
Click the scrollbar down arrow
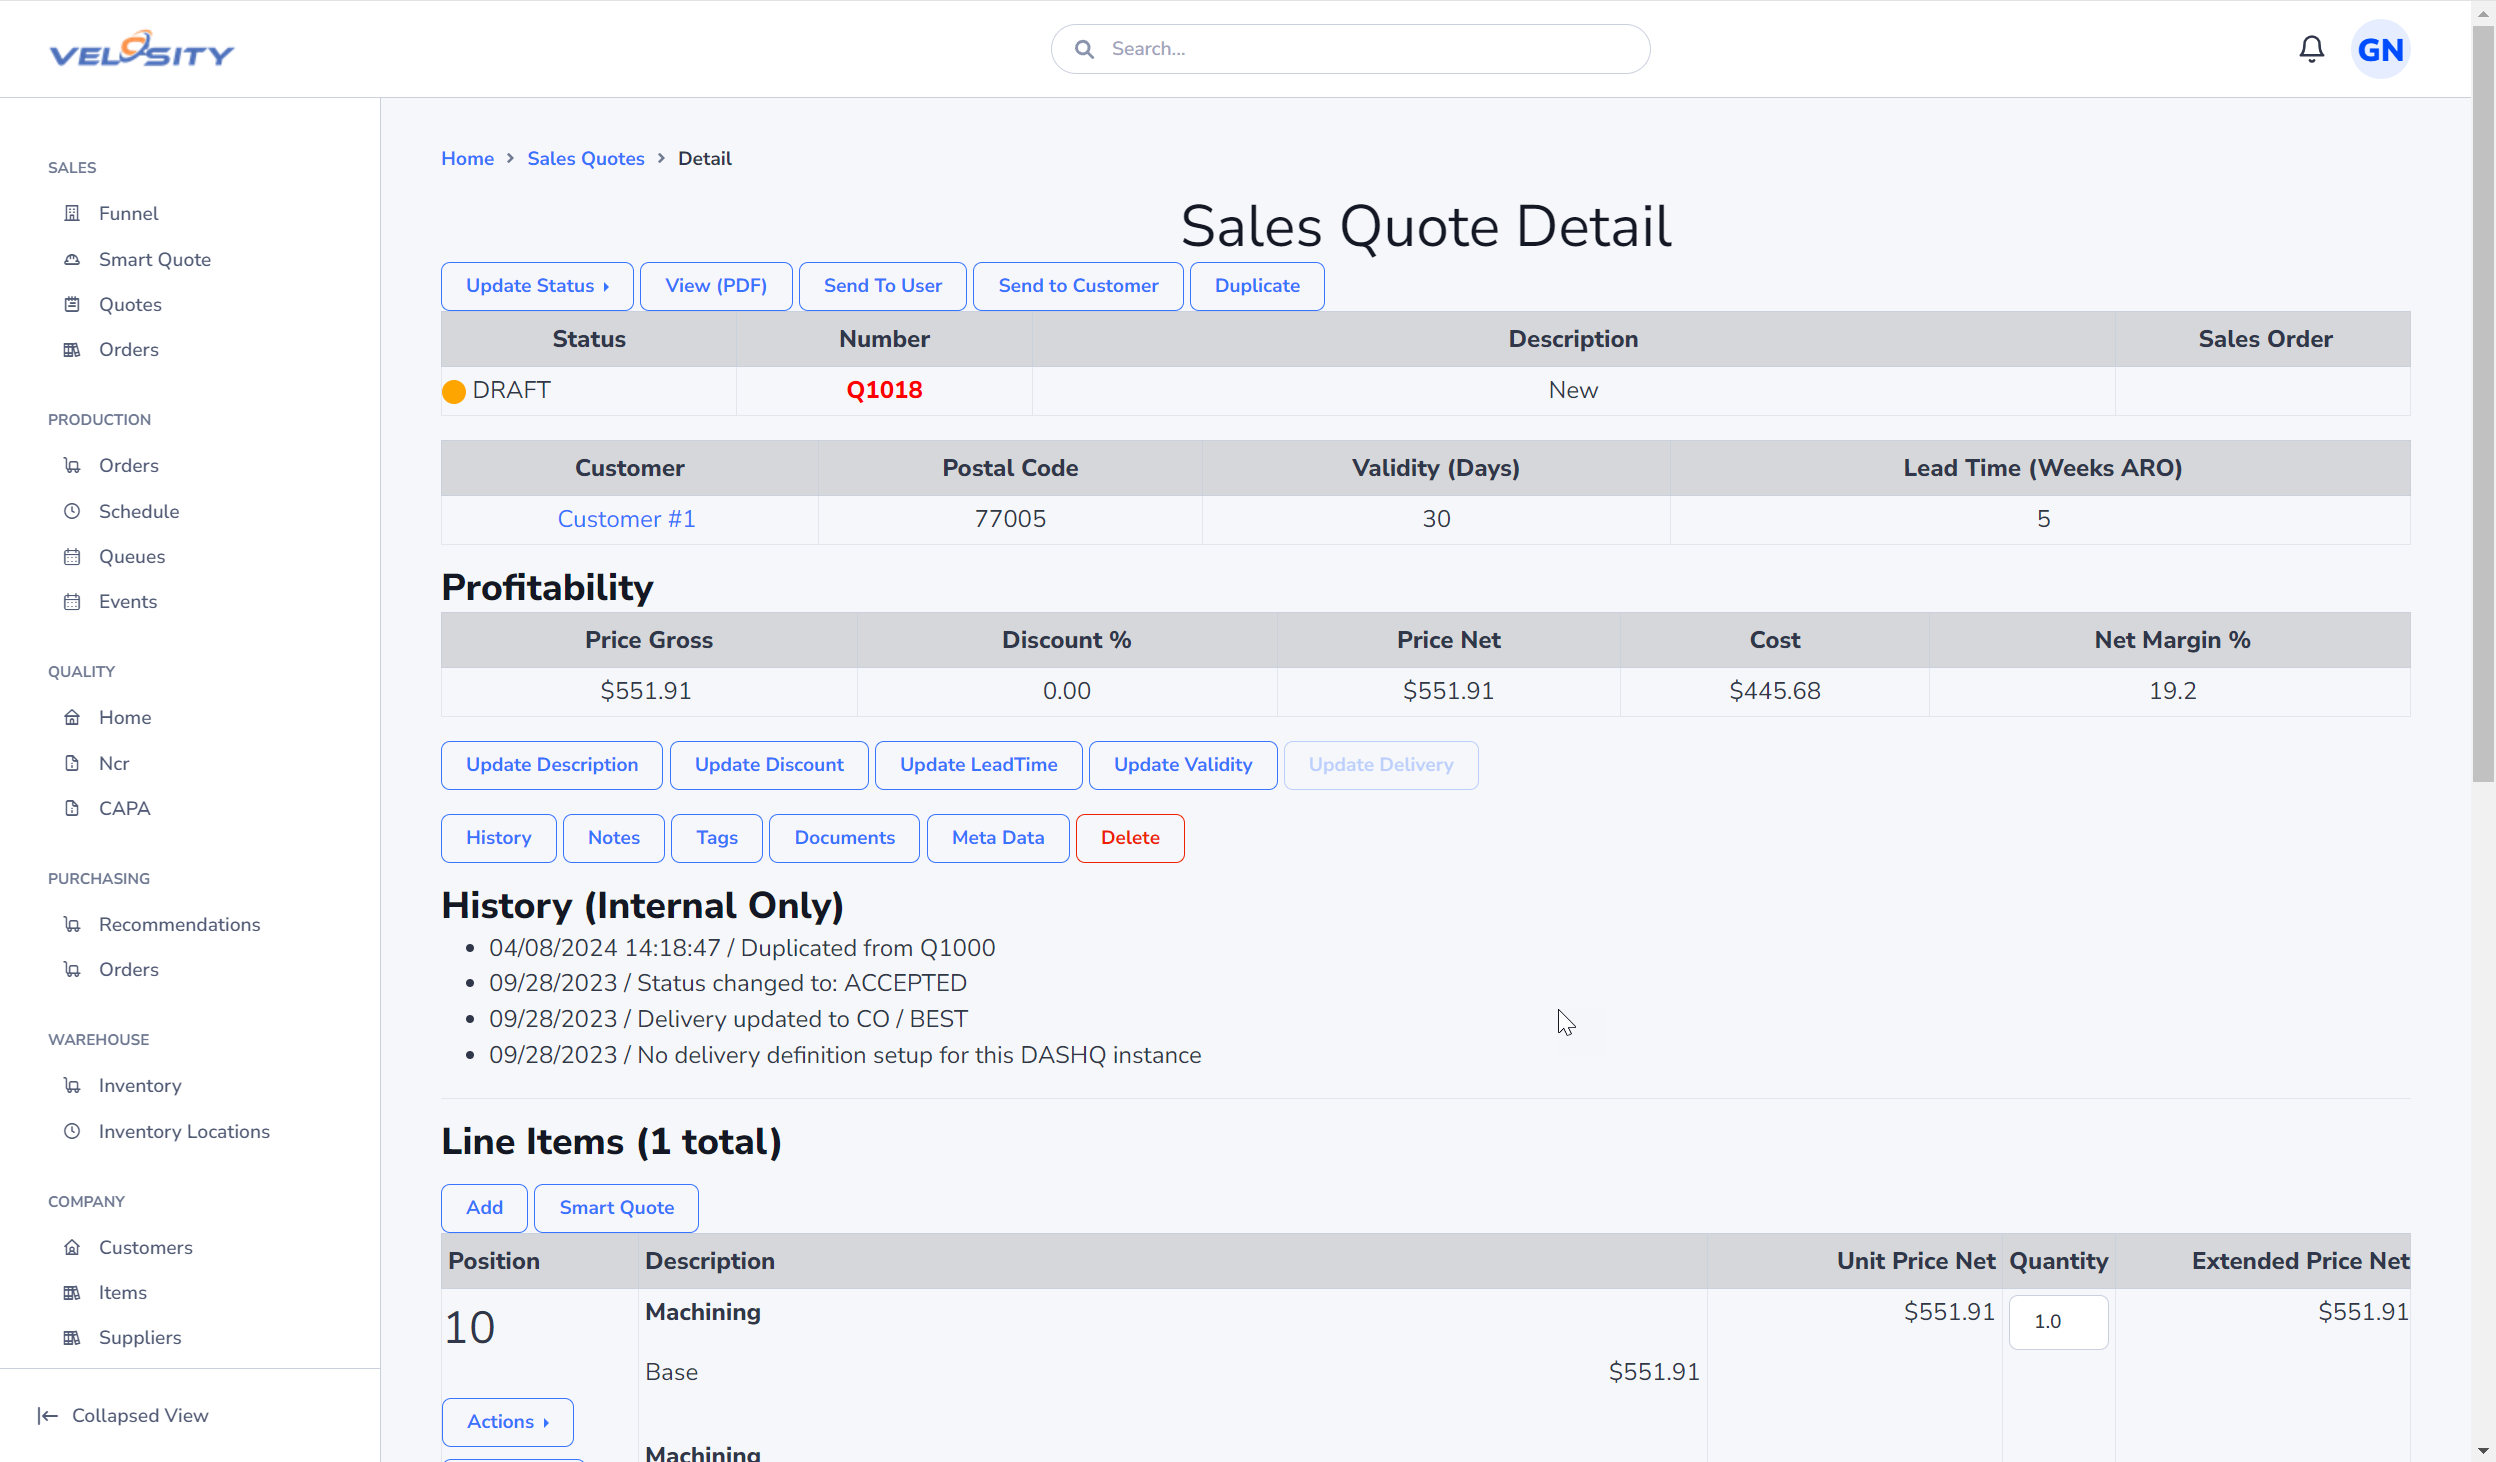2483,1450
